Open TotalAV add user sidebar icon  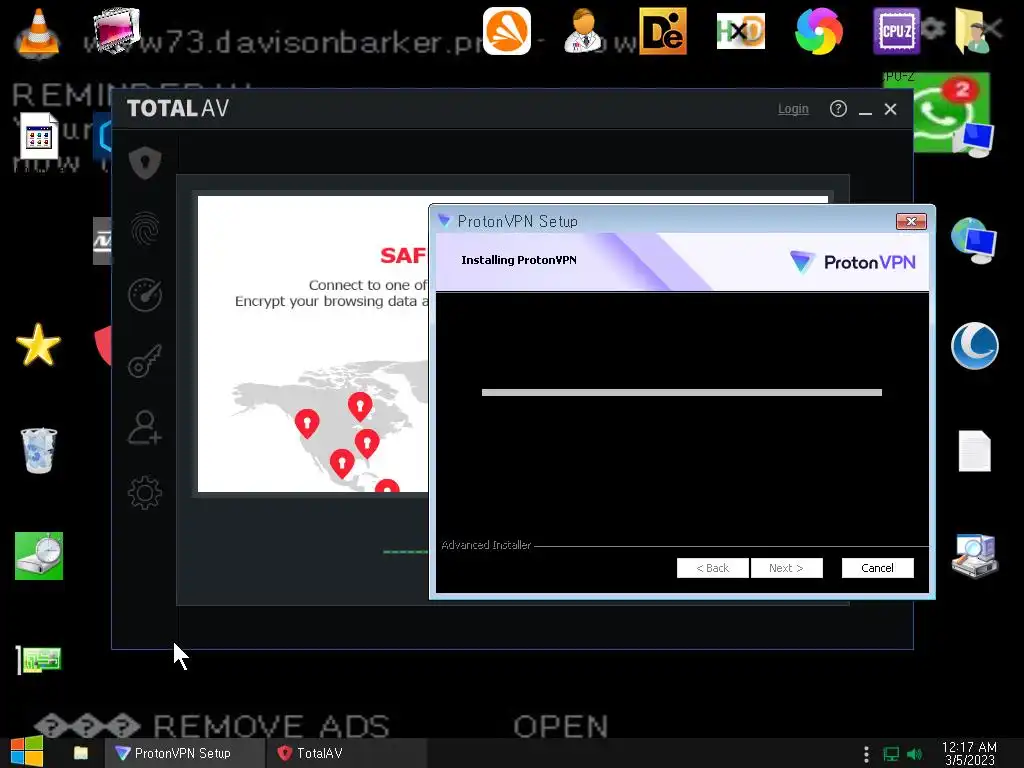coord(145,427)
